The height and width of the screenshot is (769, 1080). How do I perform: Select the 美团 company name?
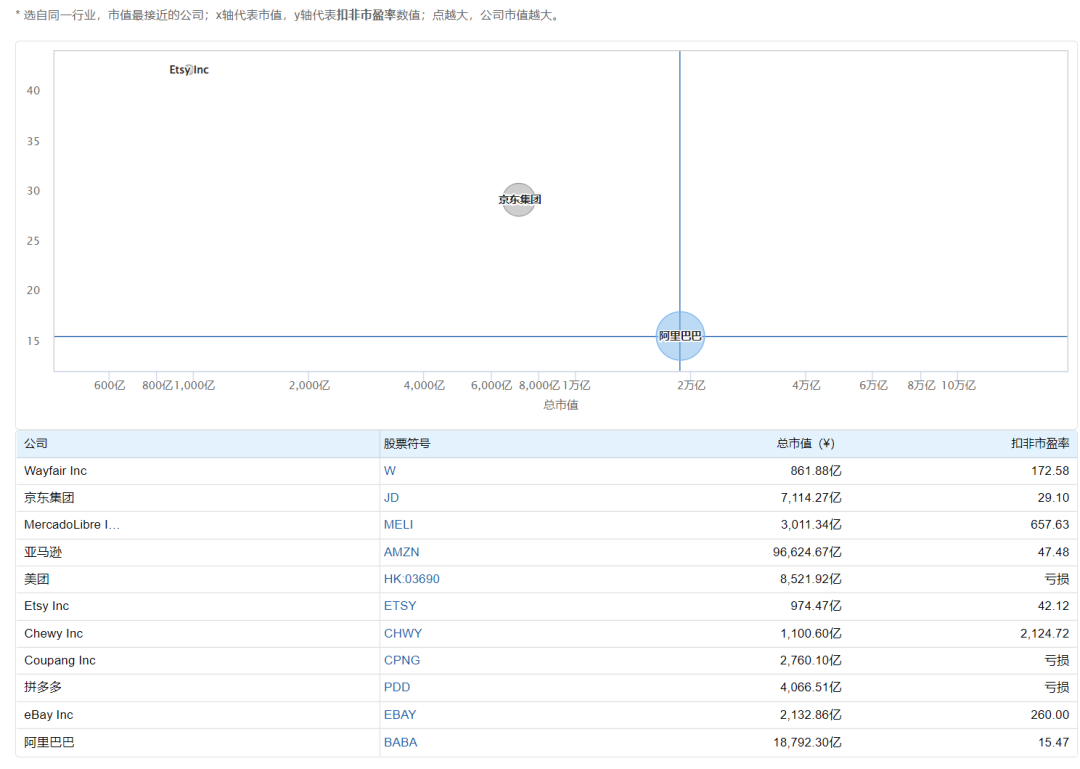(x=37, y=579)
